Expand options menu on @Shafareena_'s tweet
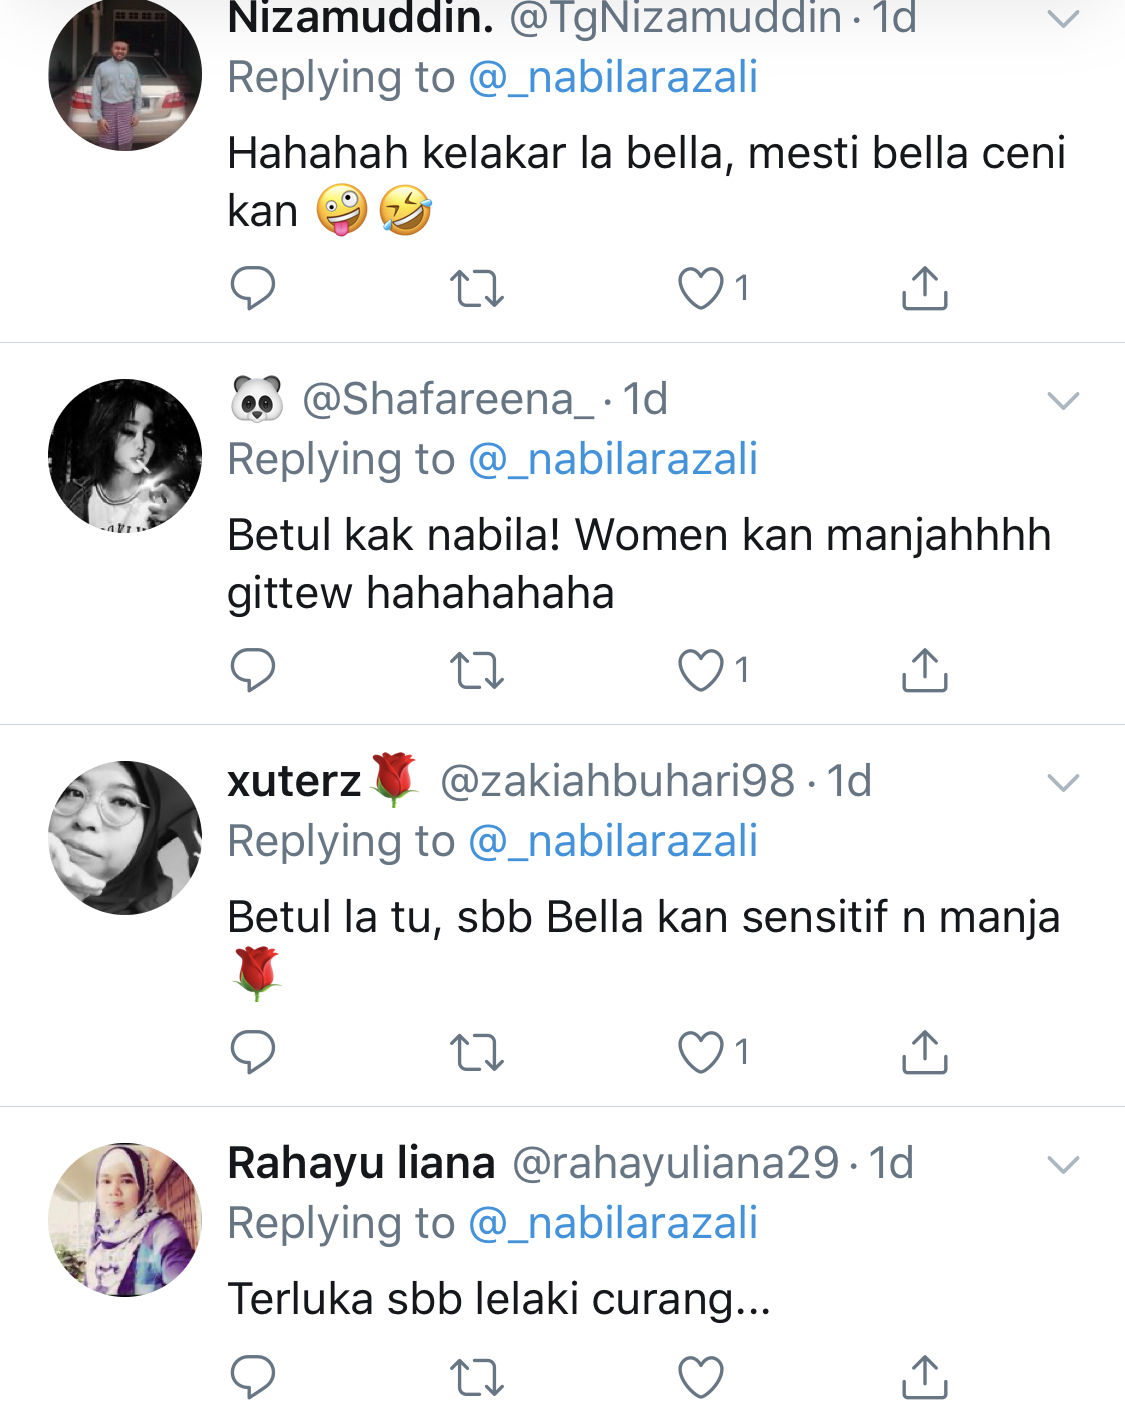This screenshot has height=1411, width=1125. [x=1062, y=401]
